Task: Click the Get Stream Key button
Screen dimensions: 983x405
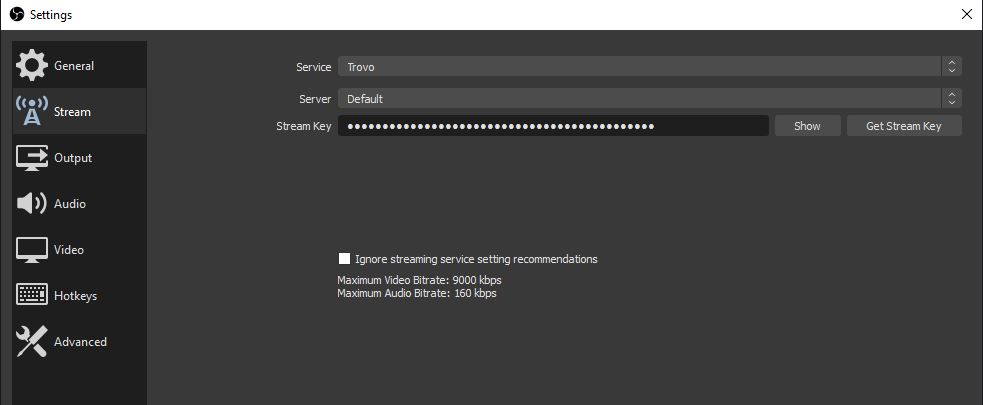Action: (x=903, y=126)
